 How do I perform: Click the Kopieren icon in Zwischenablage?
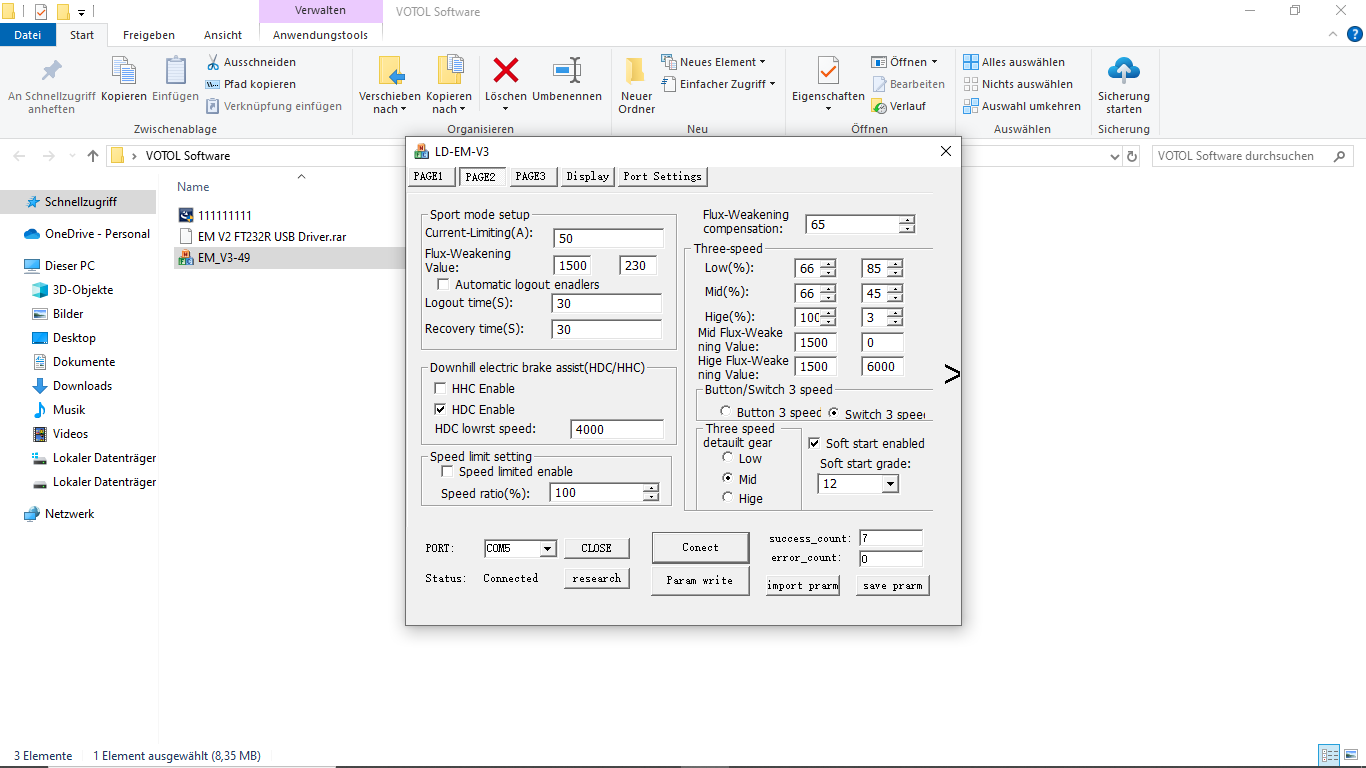[124, 72]
